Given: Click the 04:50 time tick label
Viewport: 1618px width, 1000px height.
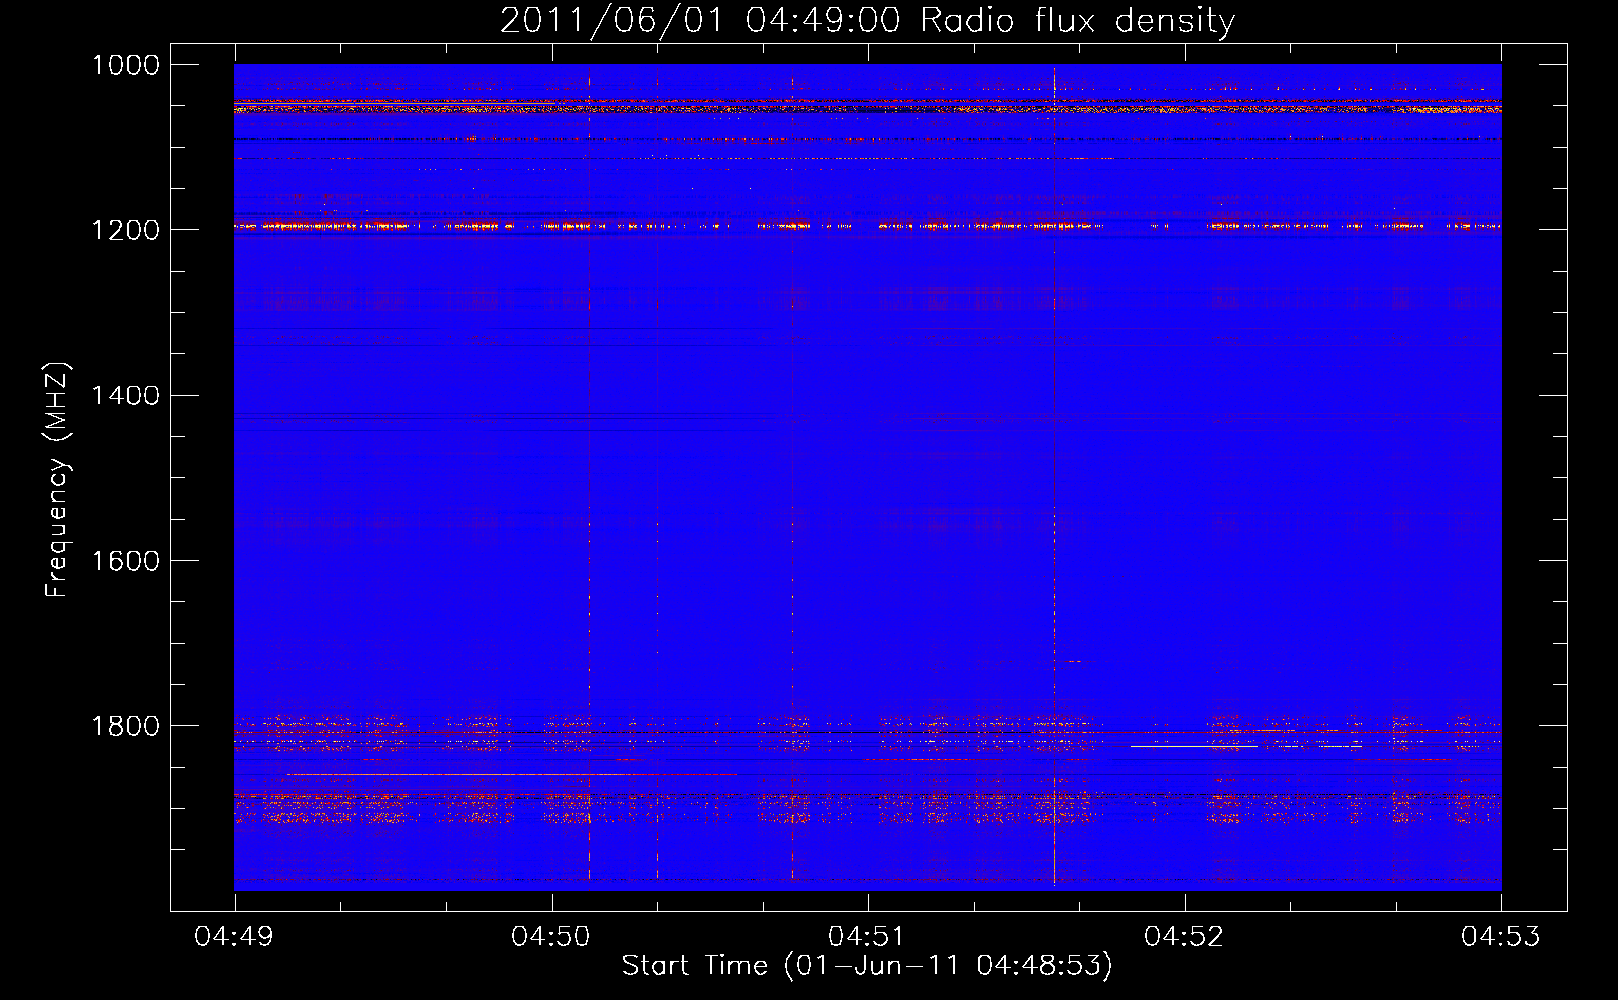Looking at the screenshot, I should (551, 937).
